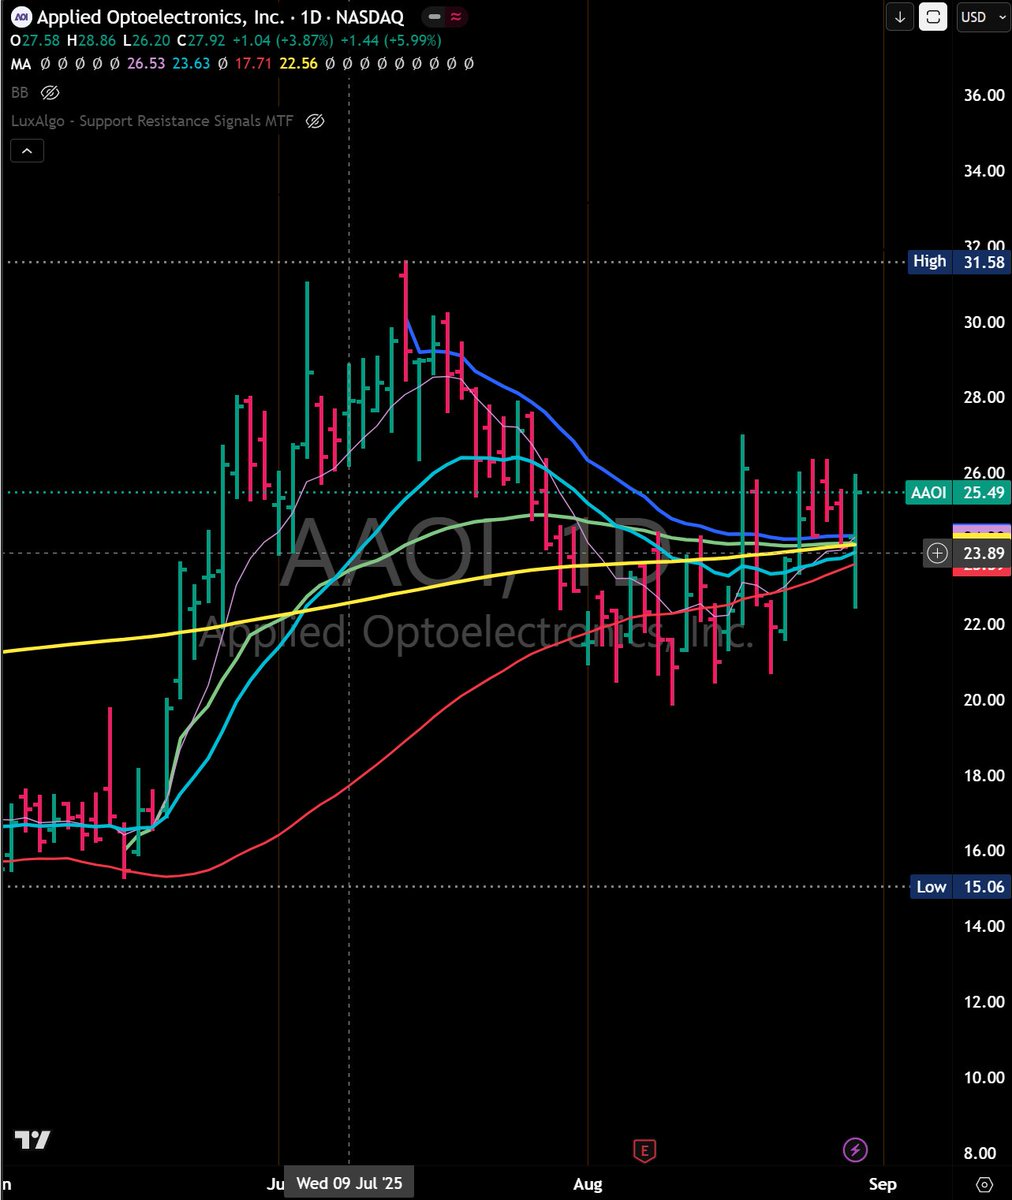Collapse the indicator legend with chevron
The width and height of the screenshot is (1012, 1200).
click(x=27, y=152)
